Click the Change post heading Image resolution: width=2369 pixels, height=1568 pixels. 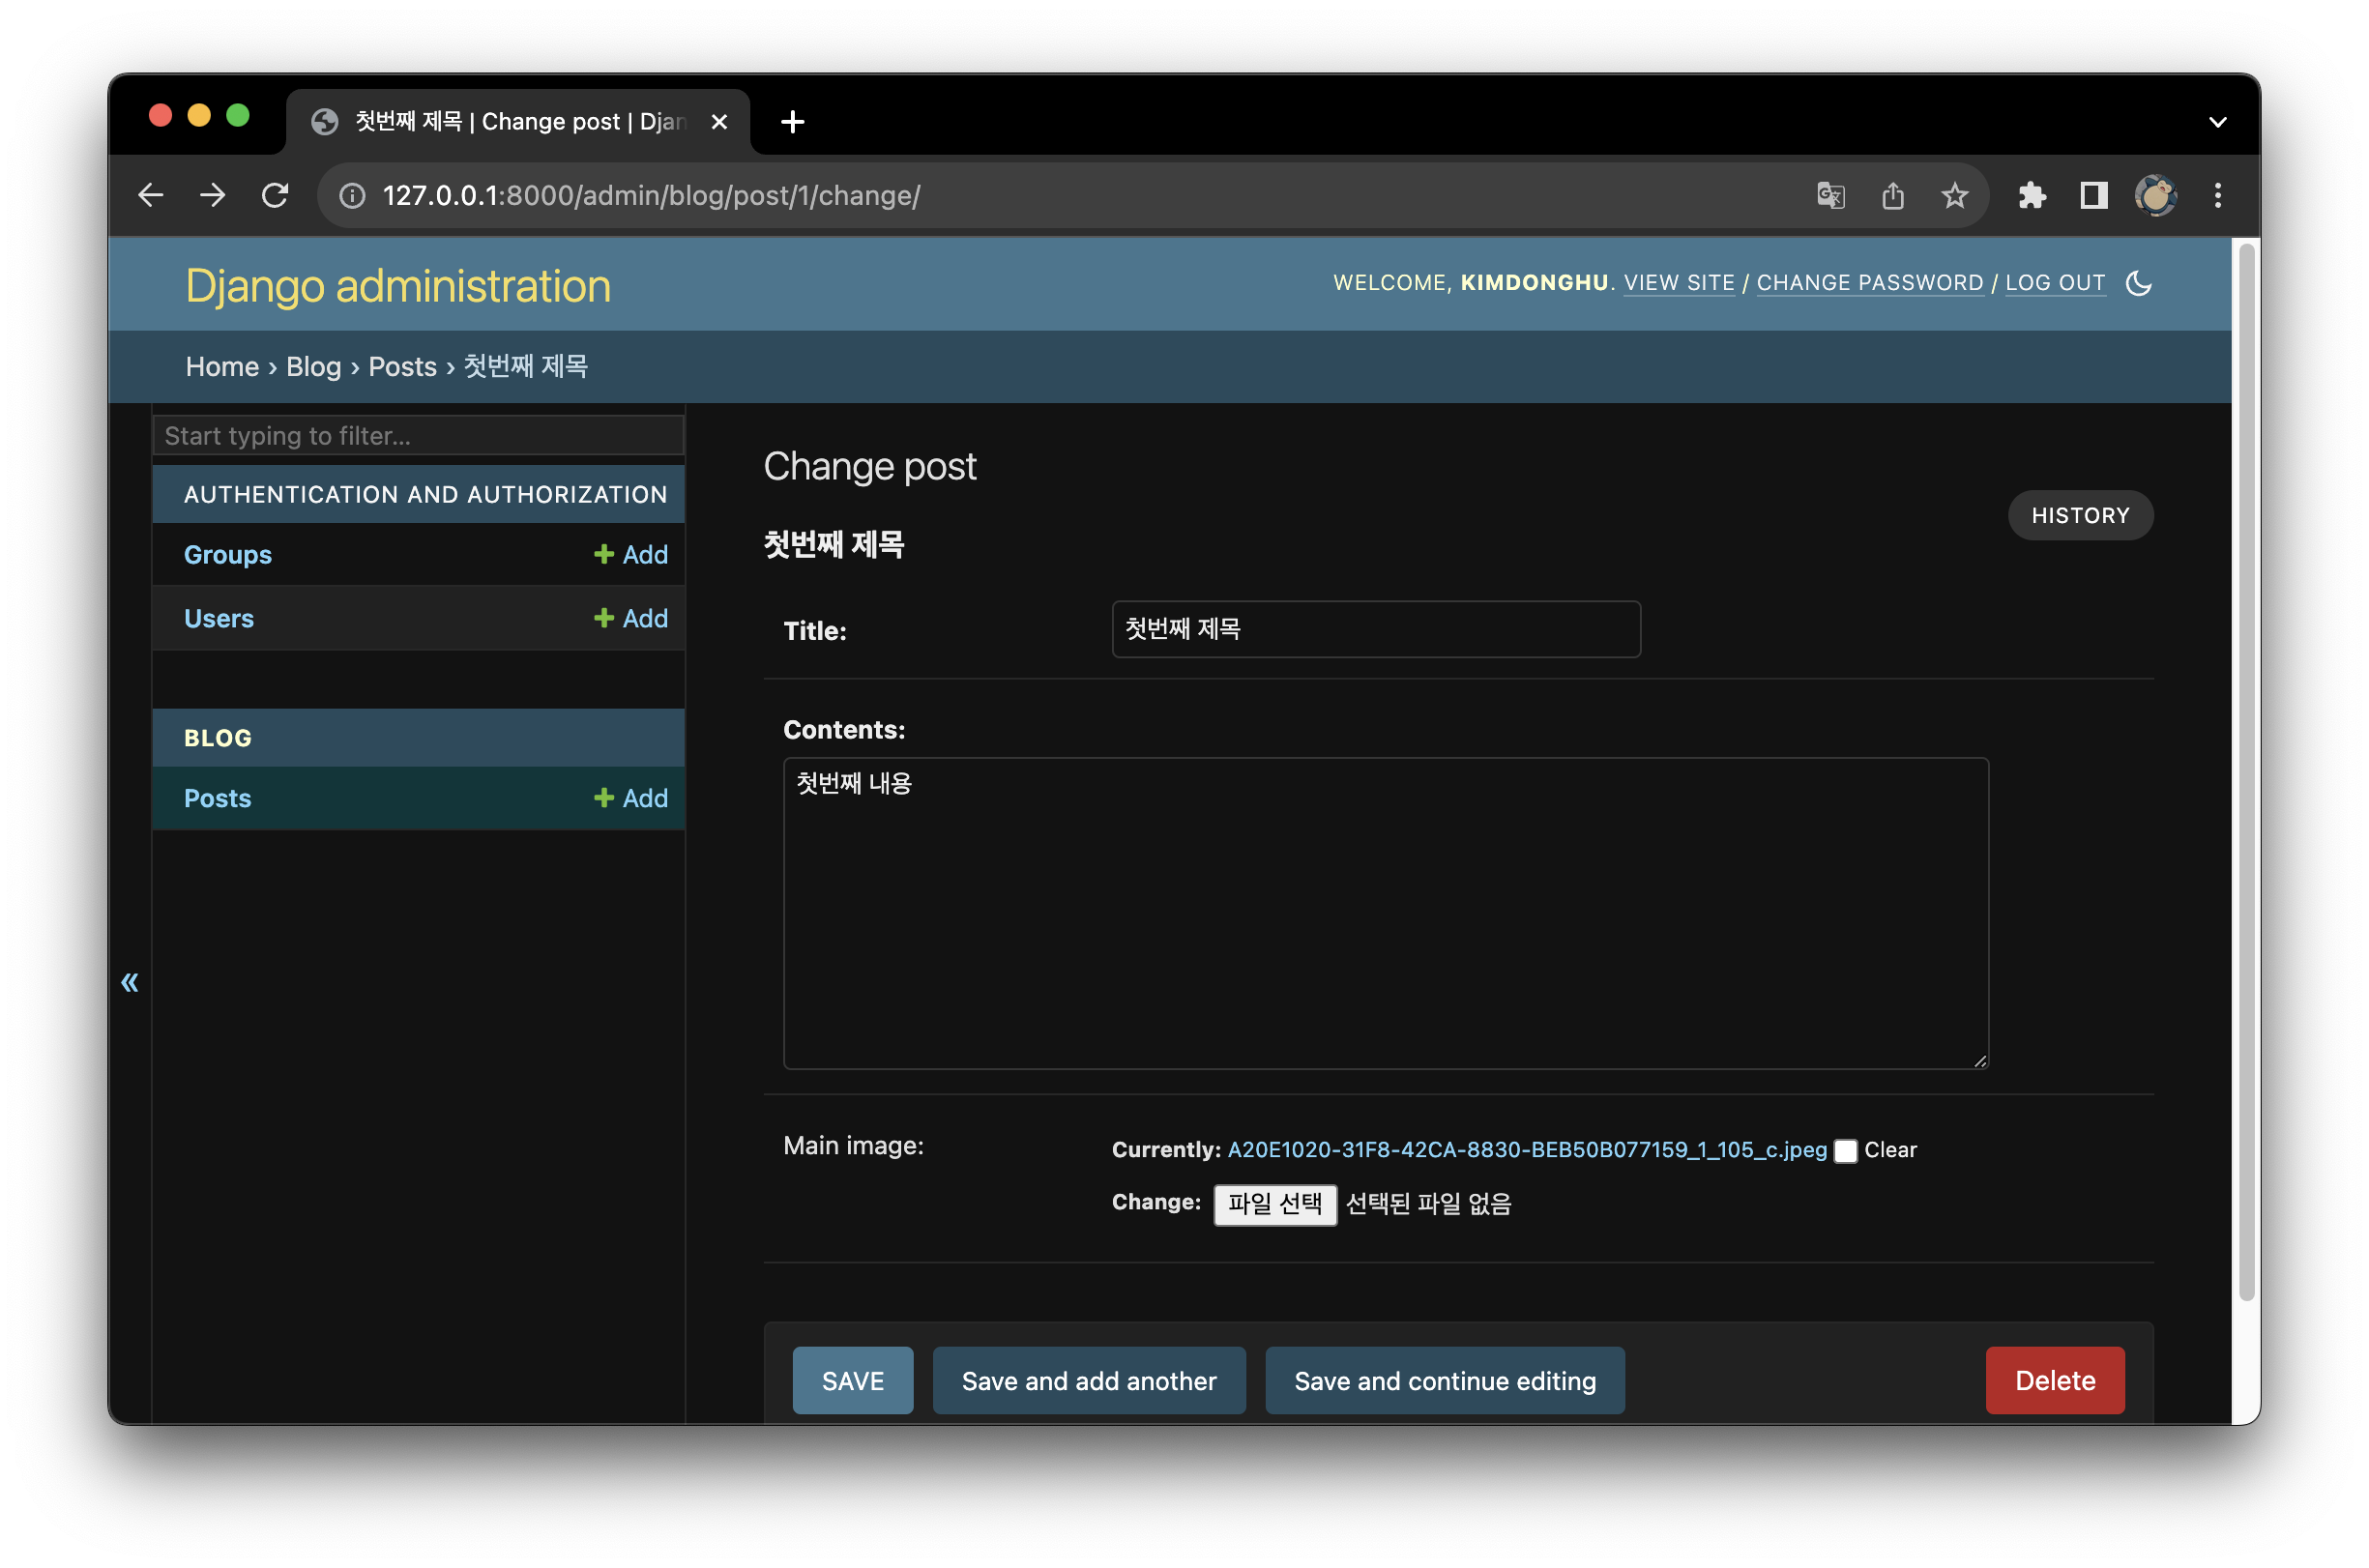869,467
